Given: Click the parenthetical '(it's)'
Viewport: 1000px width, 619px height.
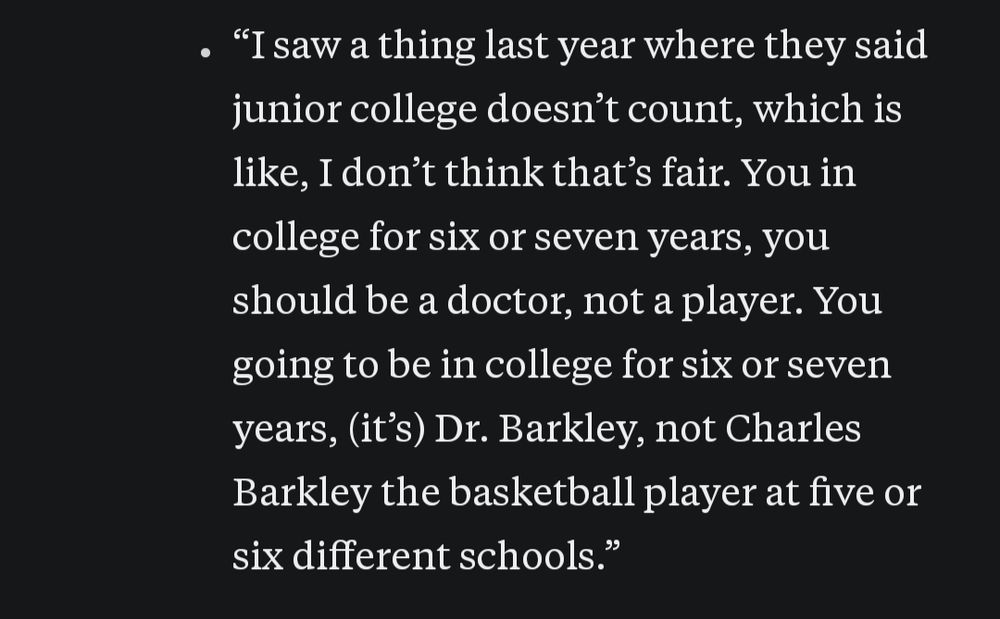Looking at the screenshot, I should (x=386, y=429).
